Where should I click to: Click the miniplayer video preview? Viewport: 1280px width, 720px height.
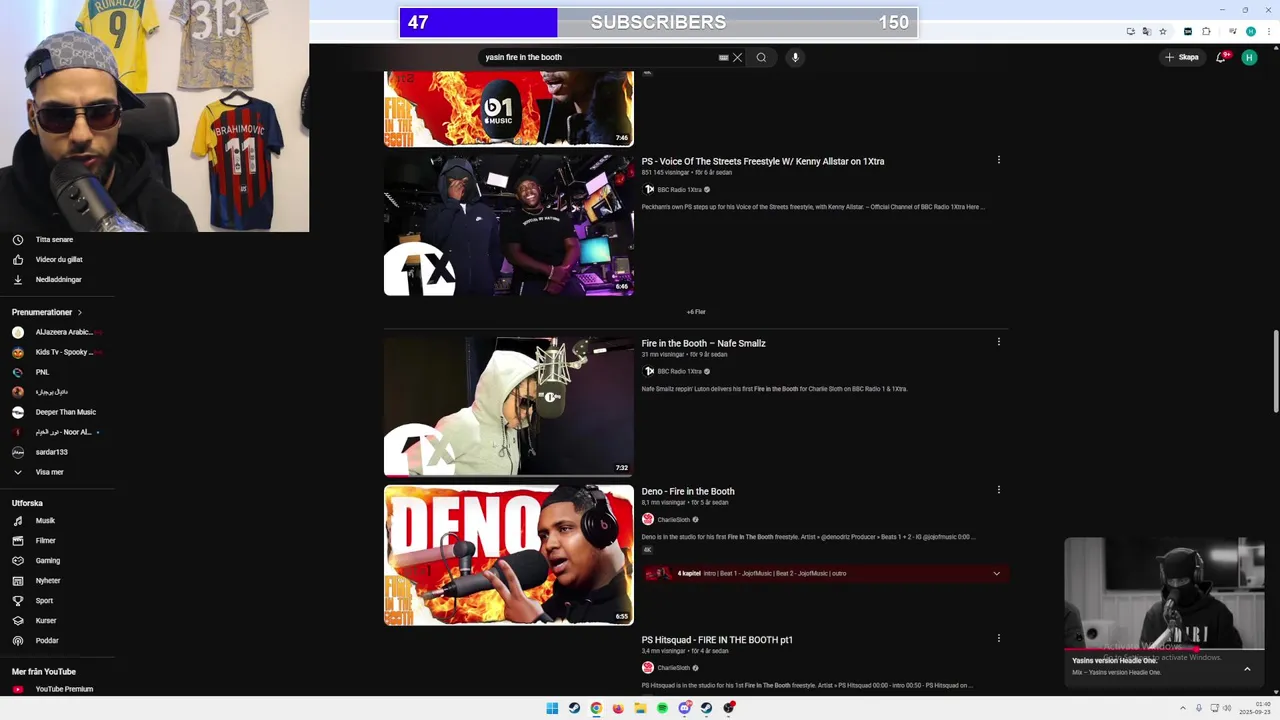tap(1164, 593)
